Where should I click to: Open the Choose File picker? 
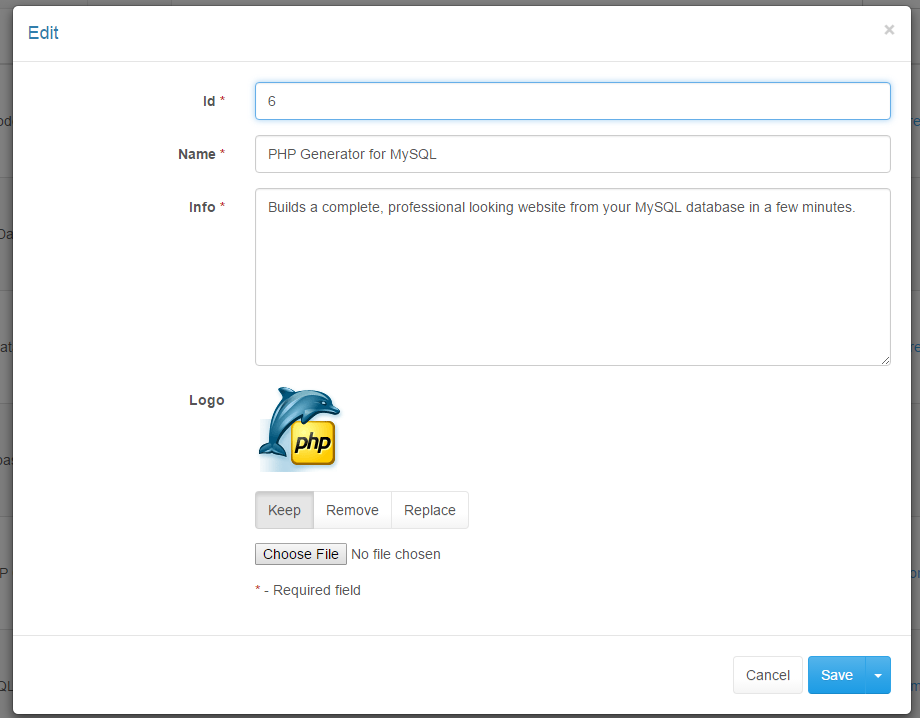point(300,554)
